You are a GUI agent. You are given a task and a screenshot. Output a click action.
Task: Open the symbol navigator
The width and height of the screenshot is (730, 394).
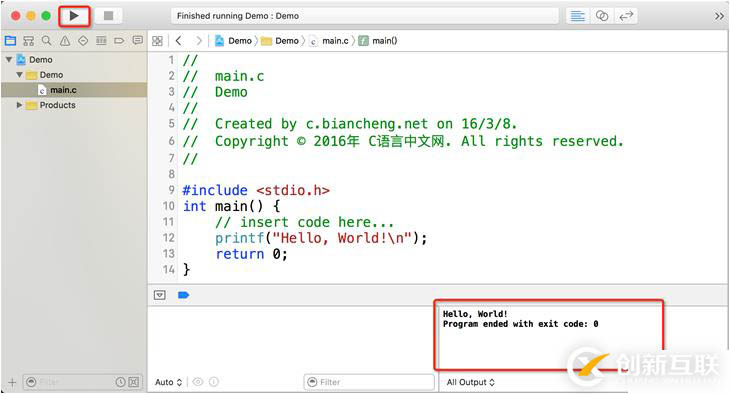coord(28,41)
